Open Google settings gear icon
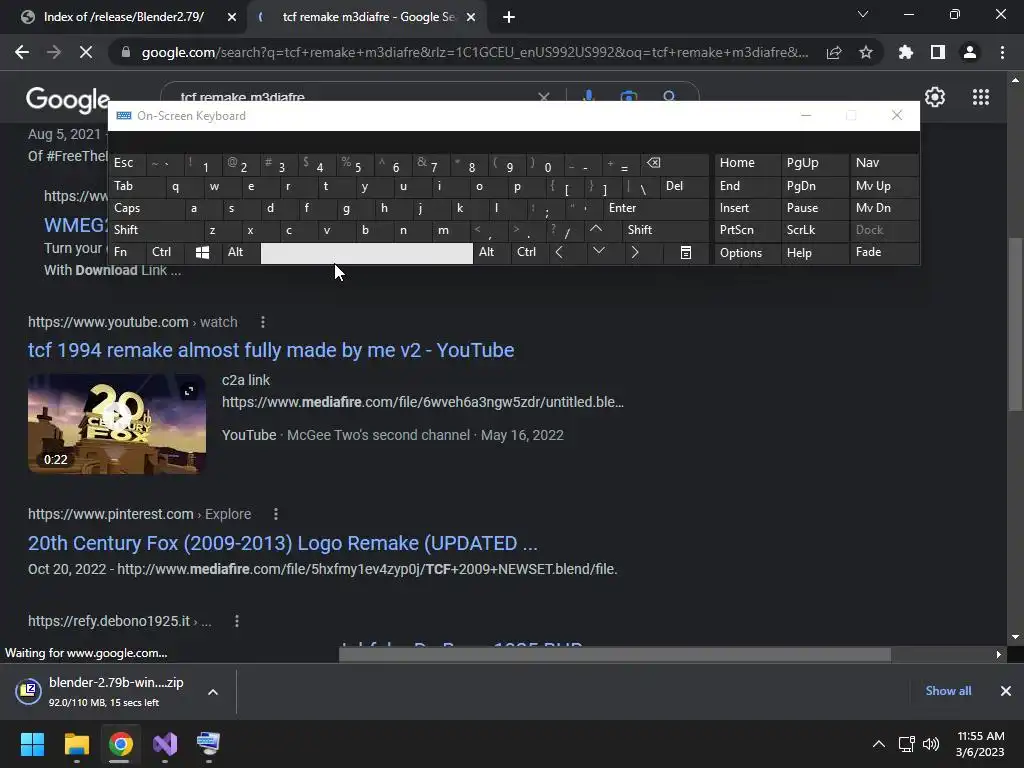The image size is (1024, 768). (935, 97)
